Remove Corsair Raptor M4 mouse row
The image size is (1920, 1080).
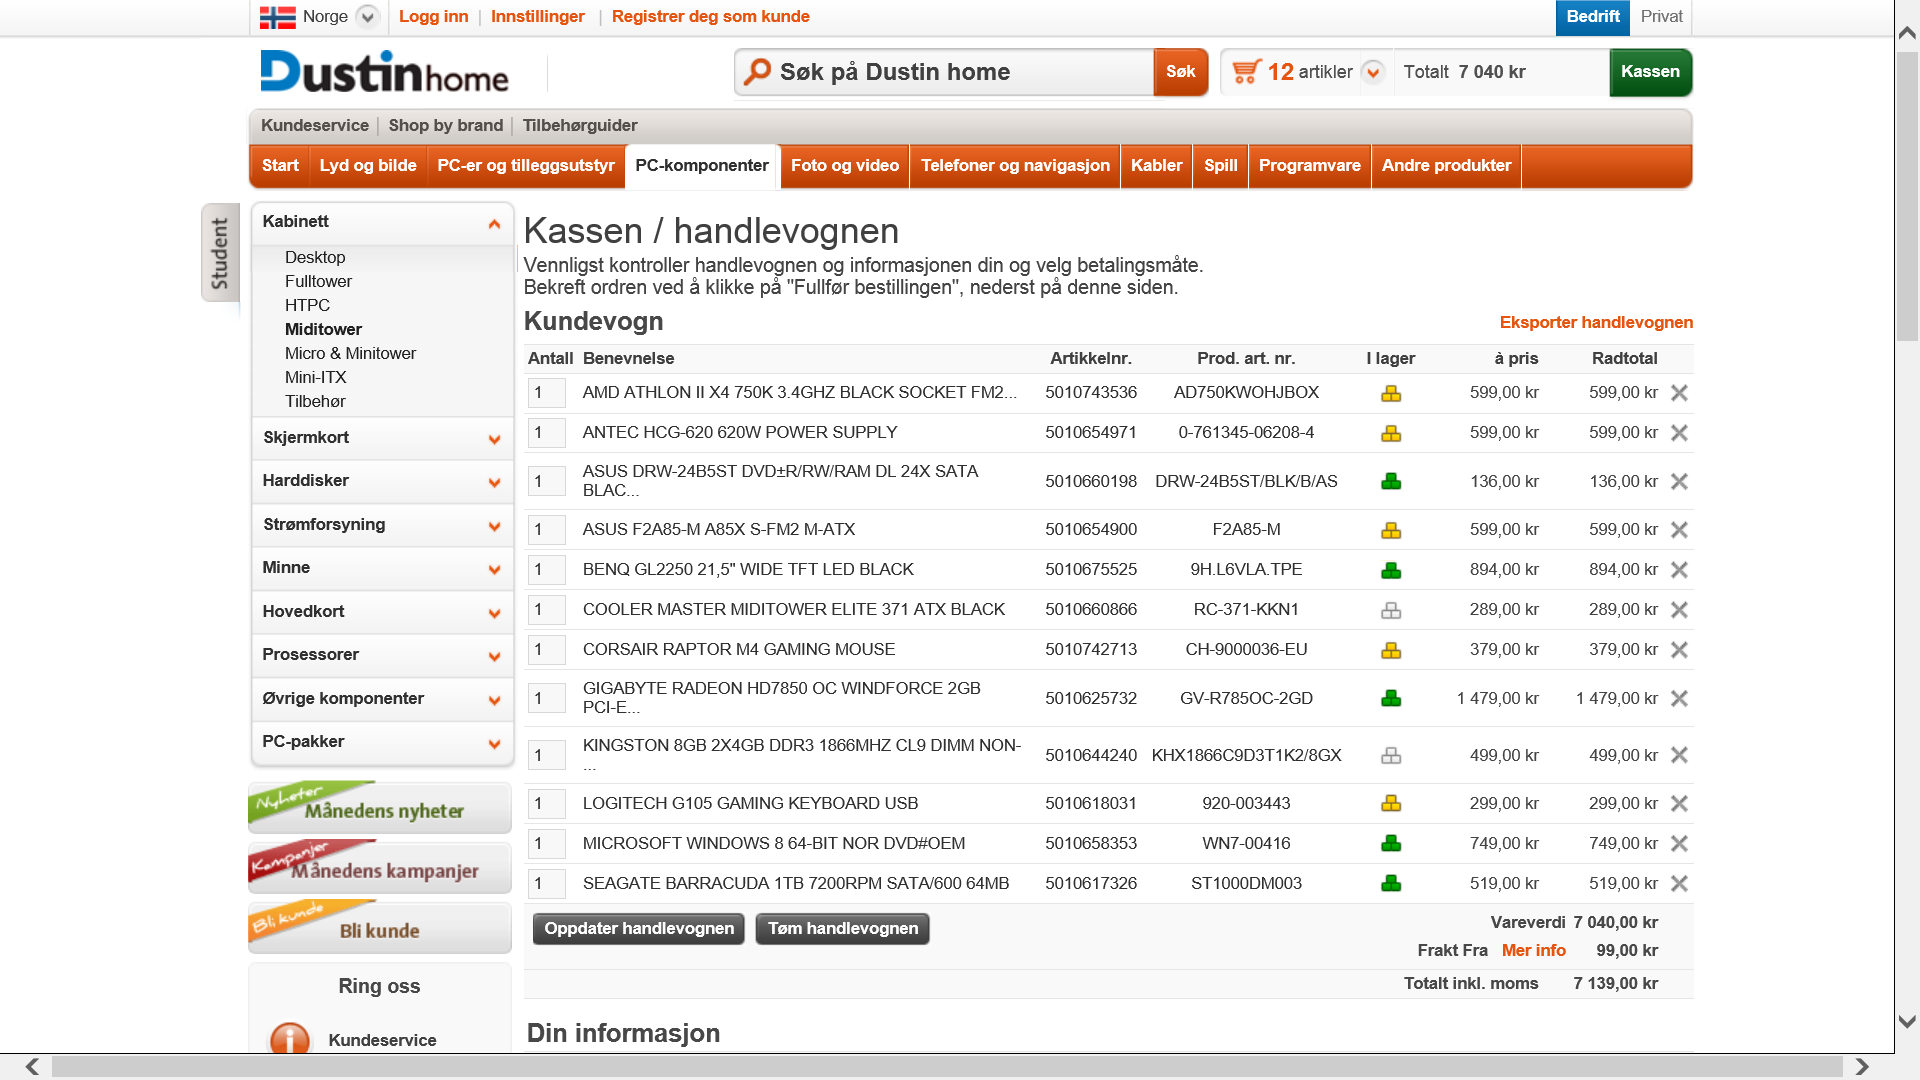pos(1679,650)
